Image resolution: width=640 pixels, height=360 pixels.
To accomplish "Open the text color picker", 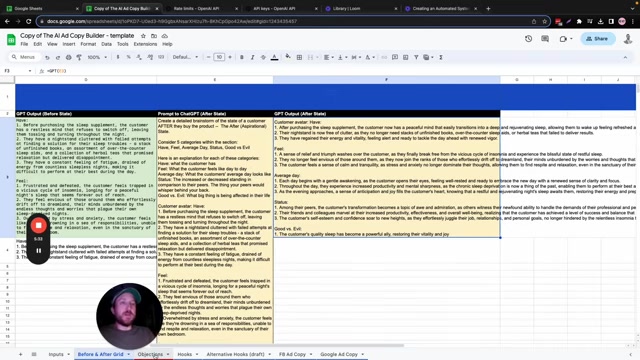I will pyautogui.click(x=274, y=58).
